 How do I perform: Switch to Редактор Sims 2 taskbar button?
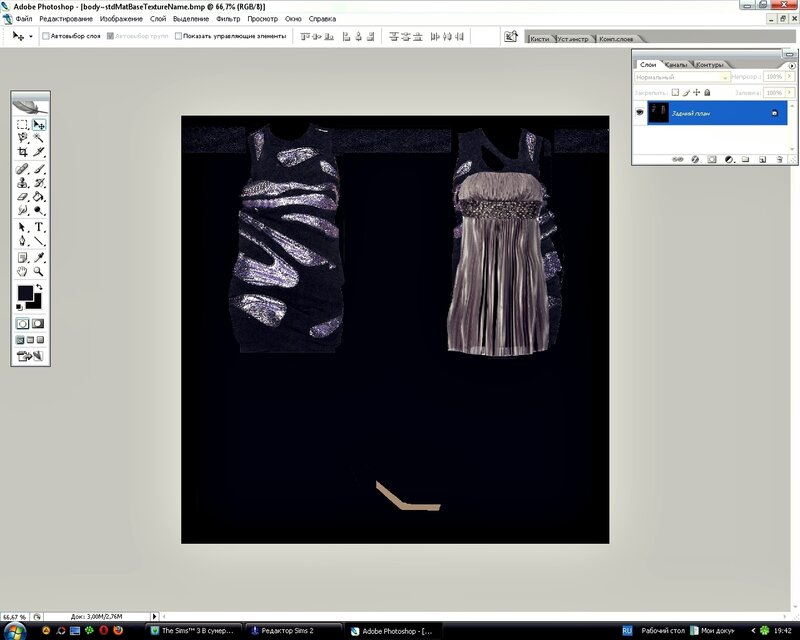[293, 631]
